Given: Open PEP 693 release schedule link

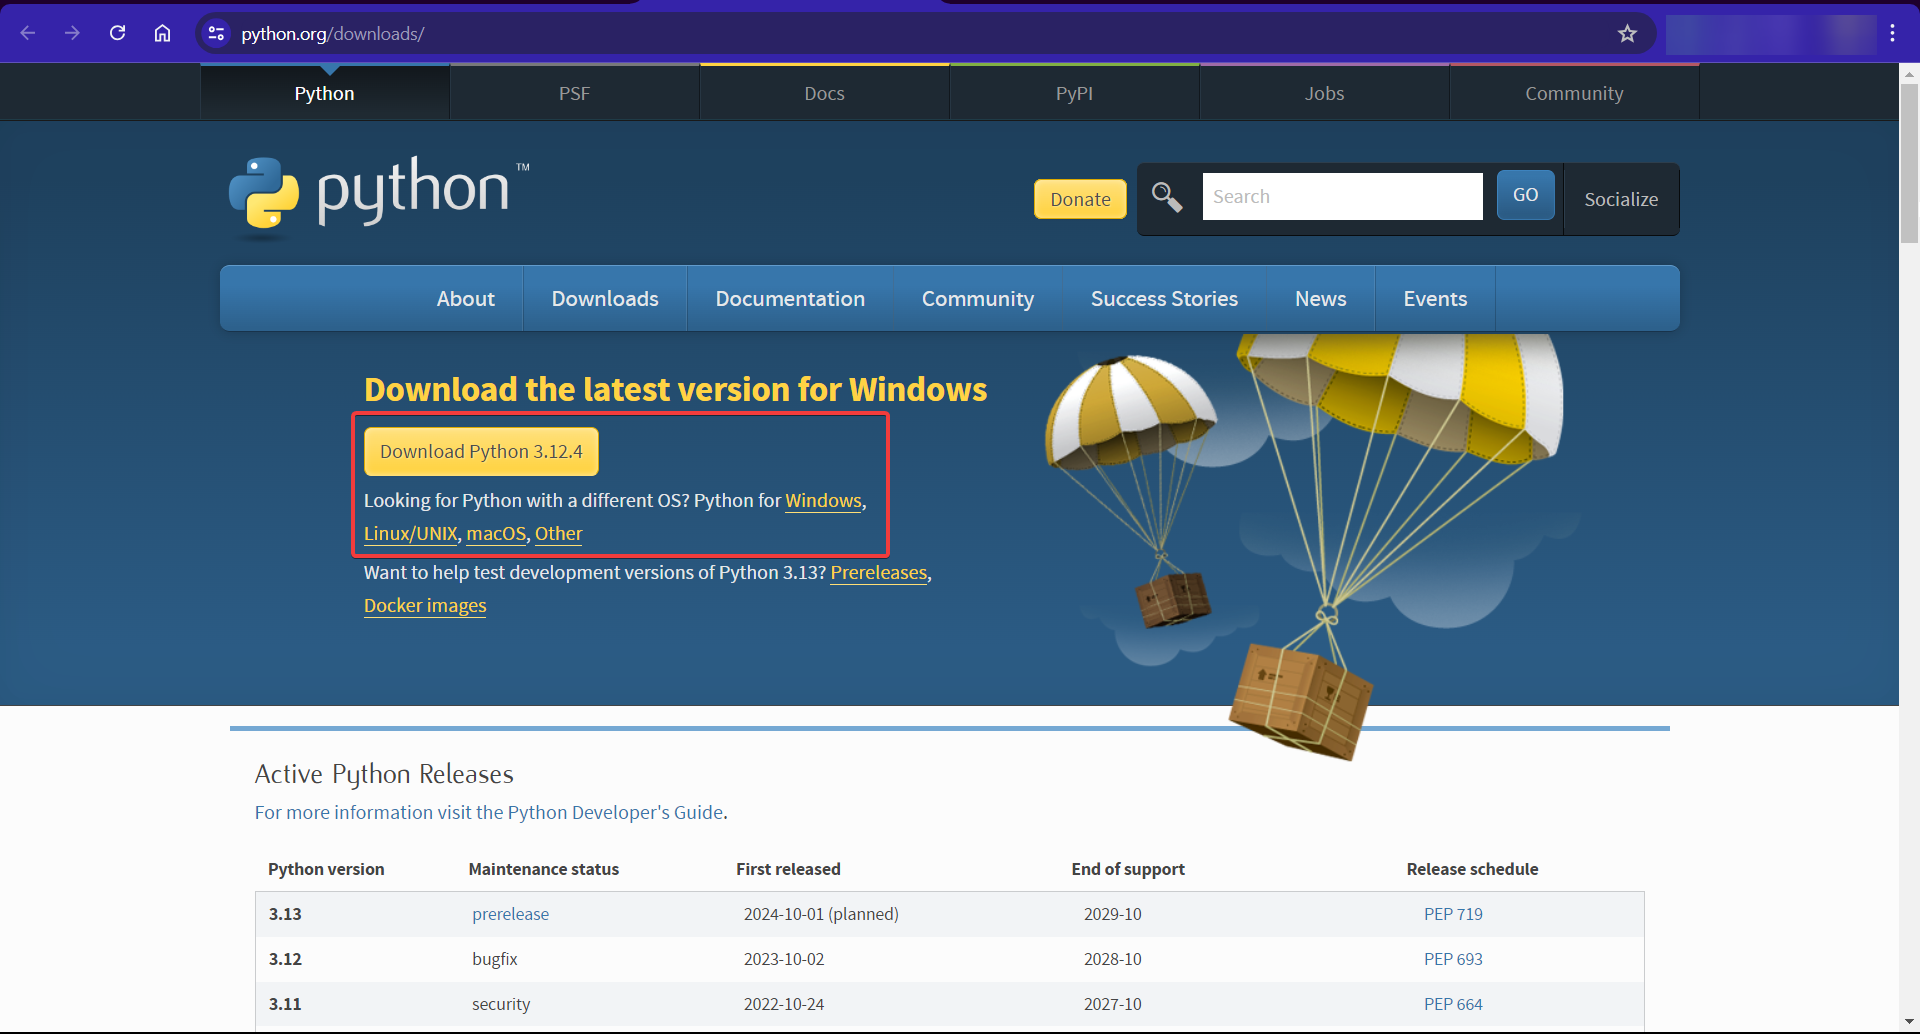Looking at the screenshot, I should click(1453, 959).
